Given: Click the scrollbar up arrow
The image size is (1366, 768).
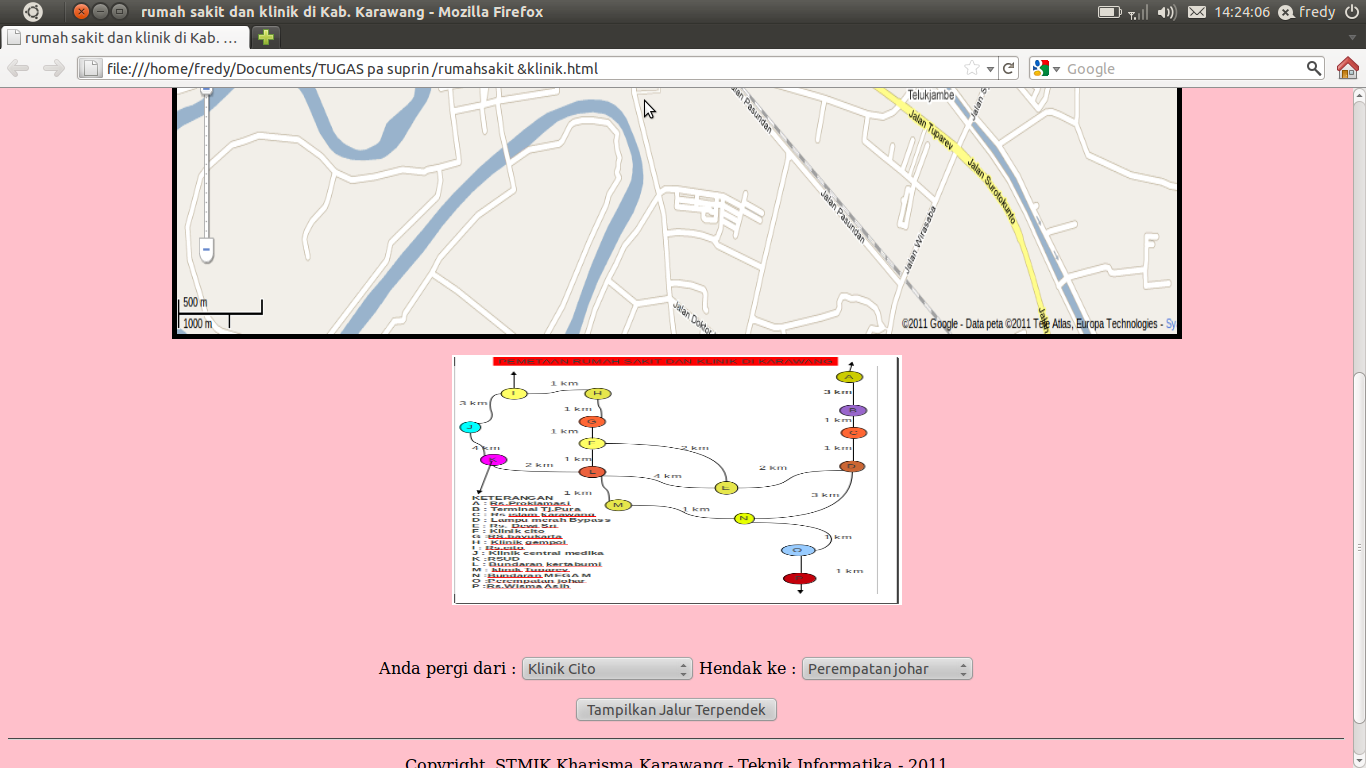Looking at the screenshot, I should [x=1359, y=95].
